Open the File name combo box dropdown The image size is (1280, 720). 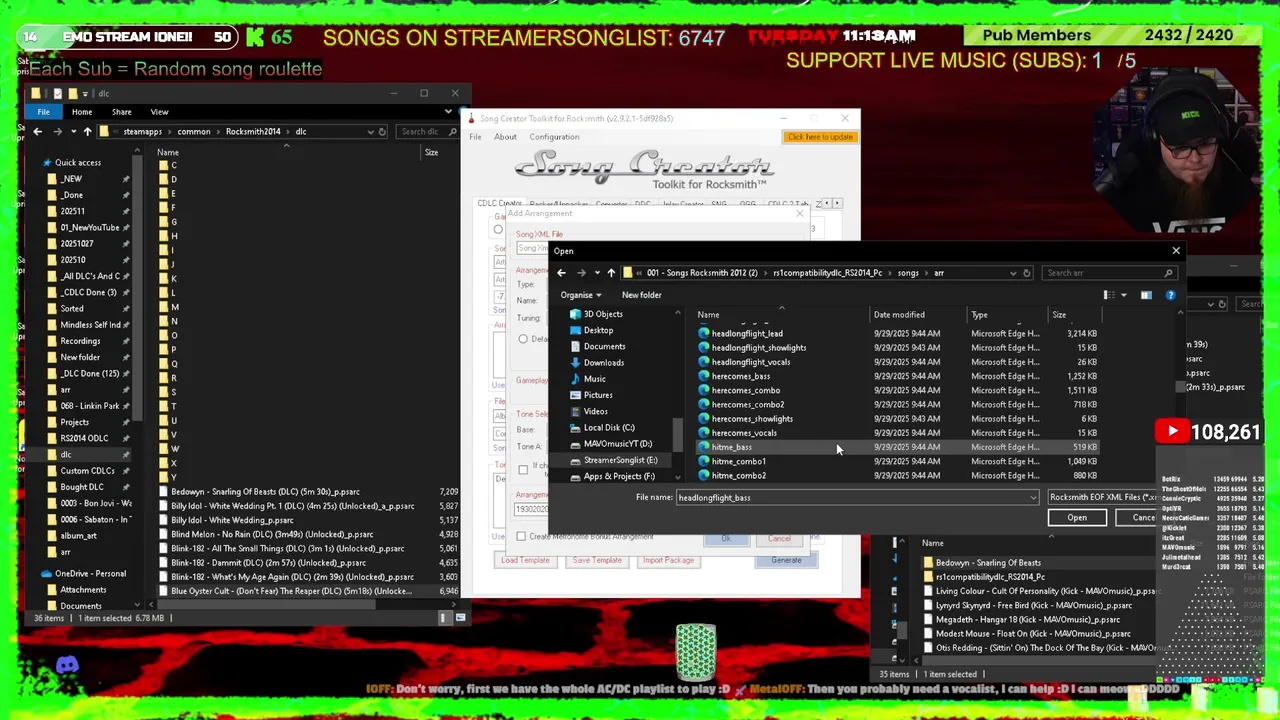(x=1032, y=498)
